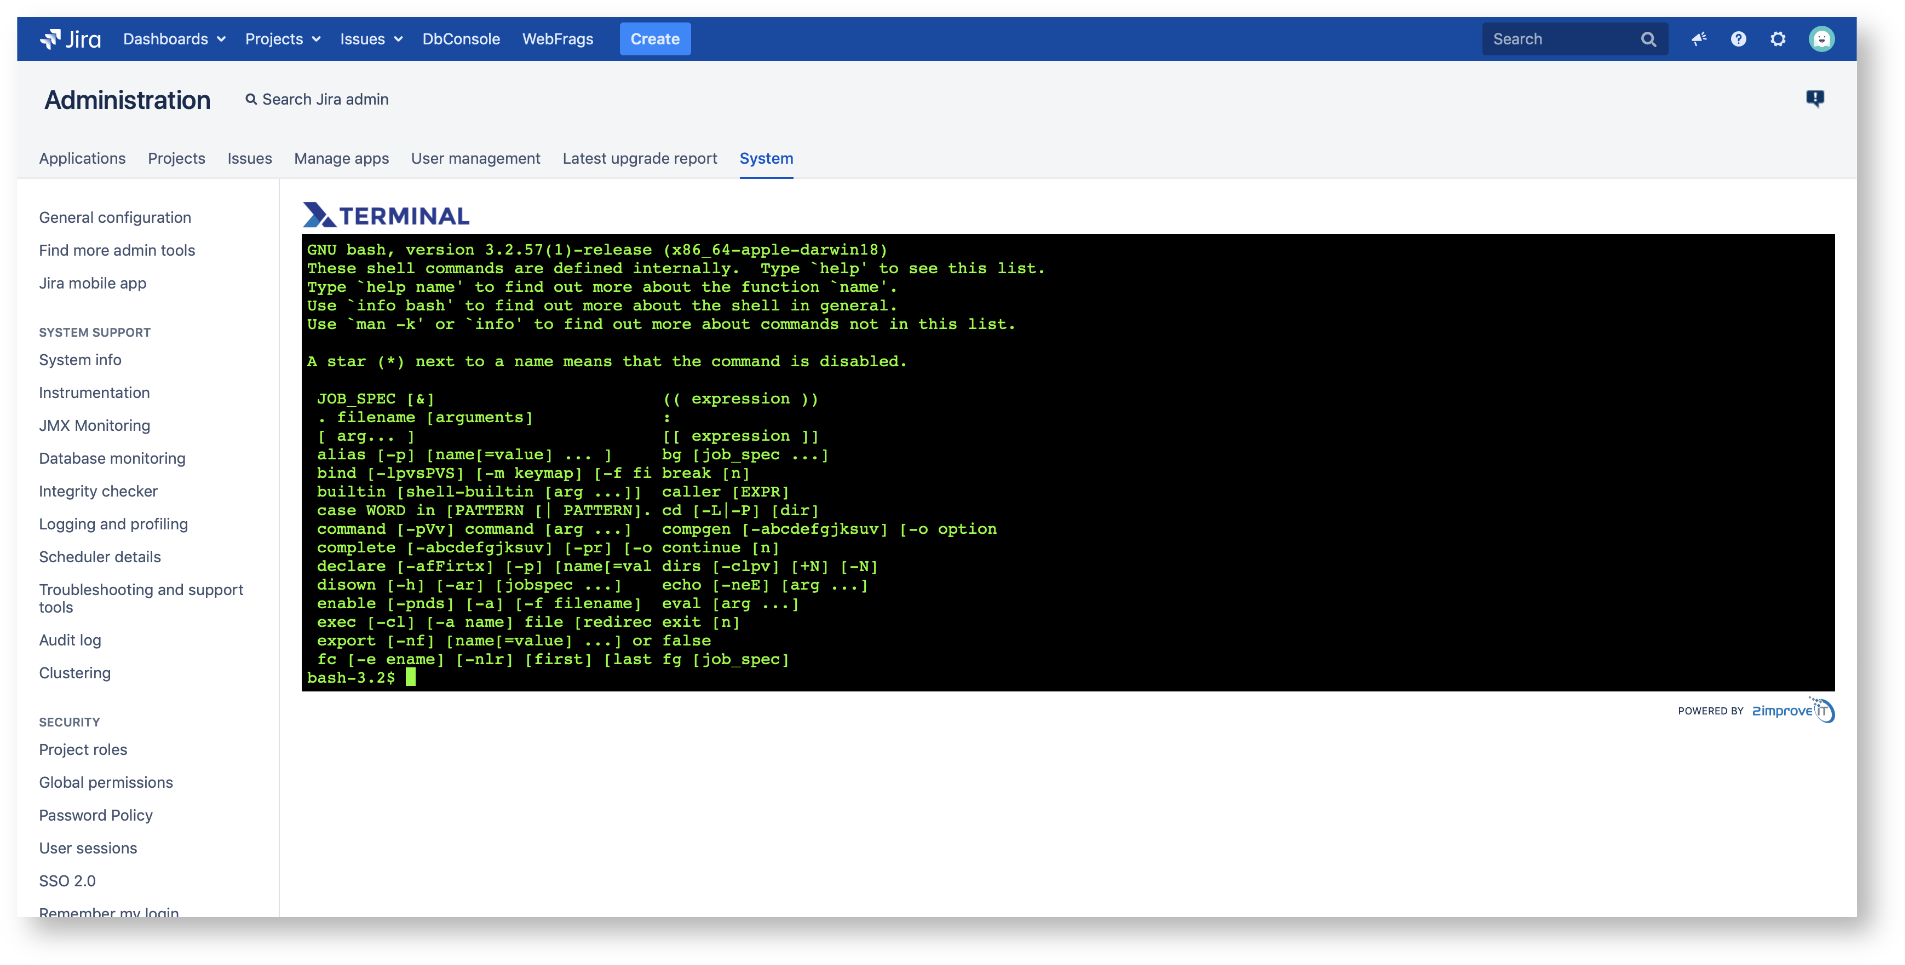Open Find more admin tools
Screen dimensions: 1905x965
click(x=117, y=250)
